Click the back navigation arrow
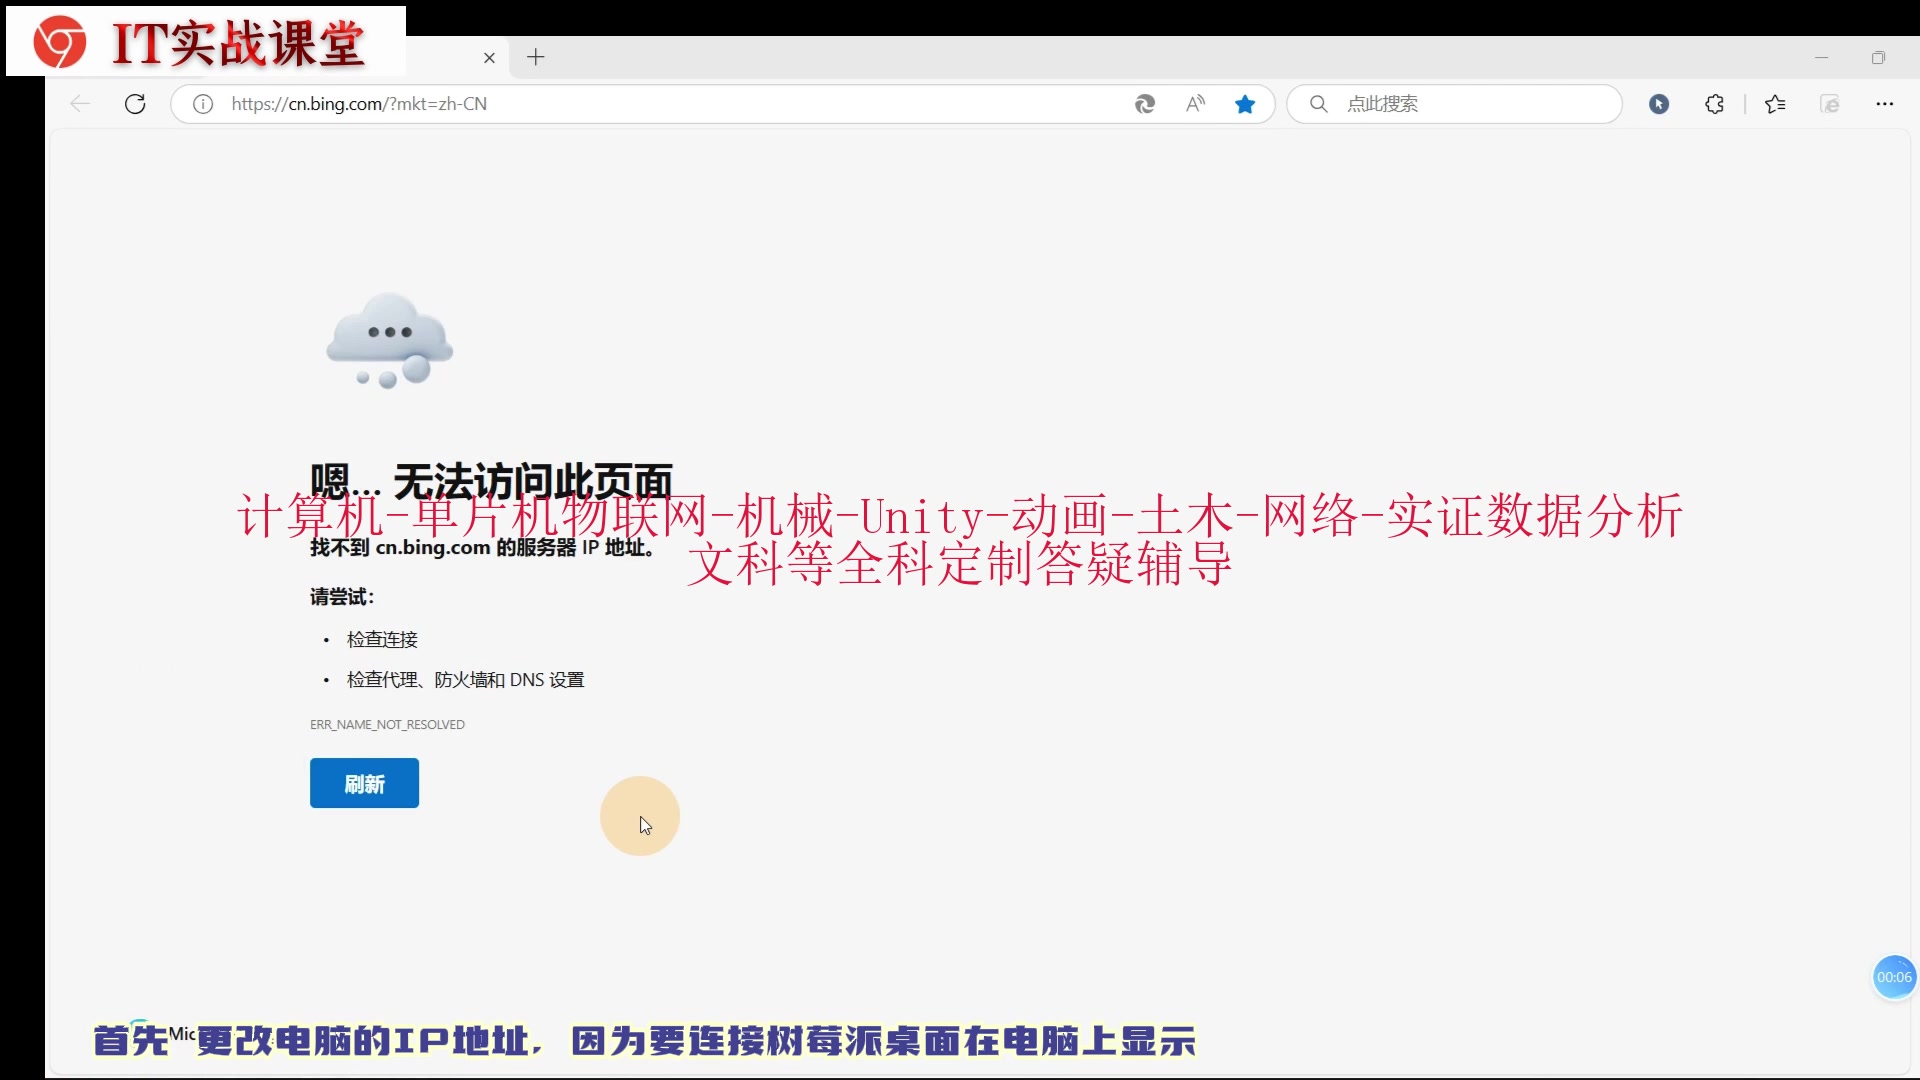The image size is (1920, 1080). (80, 104)
